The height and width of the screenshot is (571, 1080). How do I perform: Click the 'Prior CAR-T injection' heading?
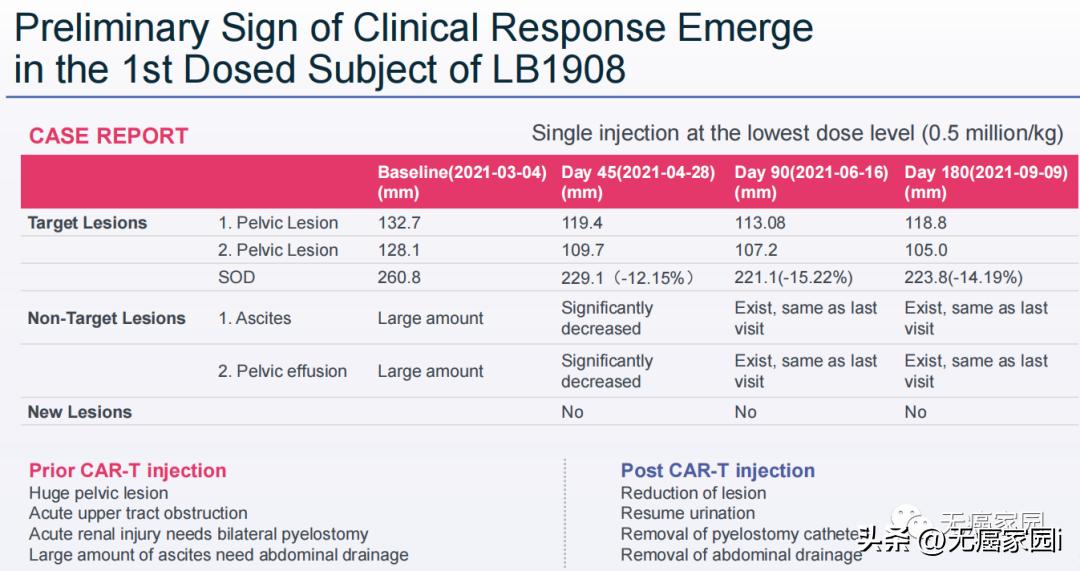(x=127, y=470)
